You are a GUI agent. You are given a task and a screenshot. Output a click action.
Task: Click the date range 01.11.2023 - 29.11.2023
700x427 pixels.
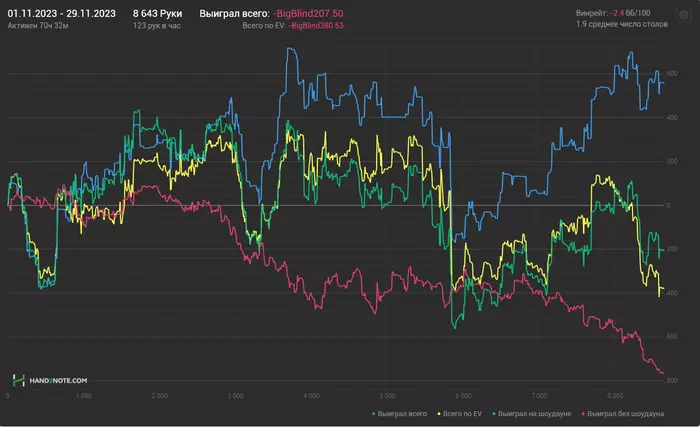60,13
